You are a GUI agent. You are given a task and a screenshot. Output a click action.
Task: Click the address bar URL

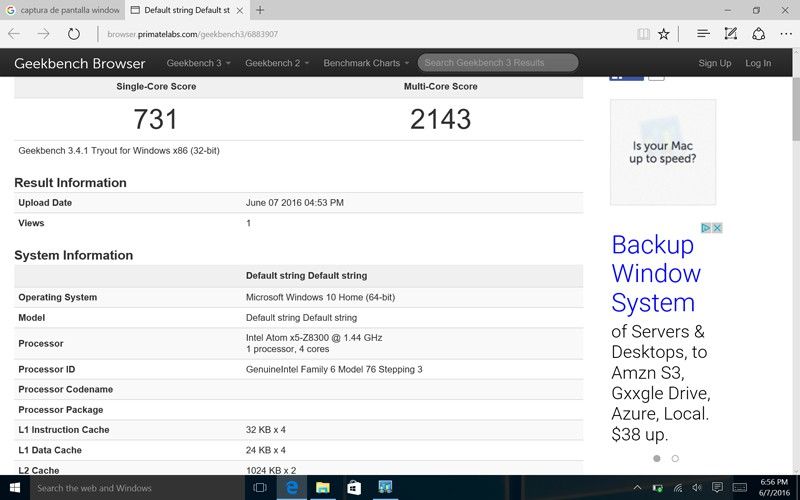point(192,34)
